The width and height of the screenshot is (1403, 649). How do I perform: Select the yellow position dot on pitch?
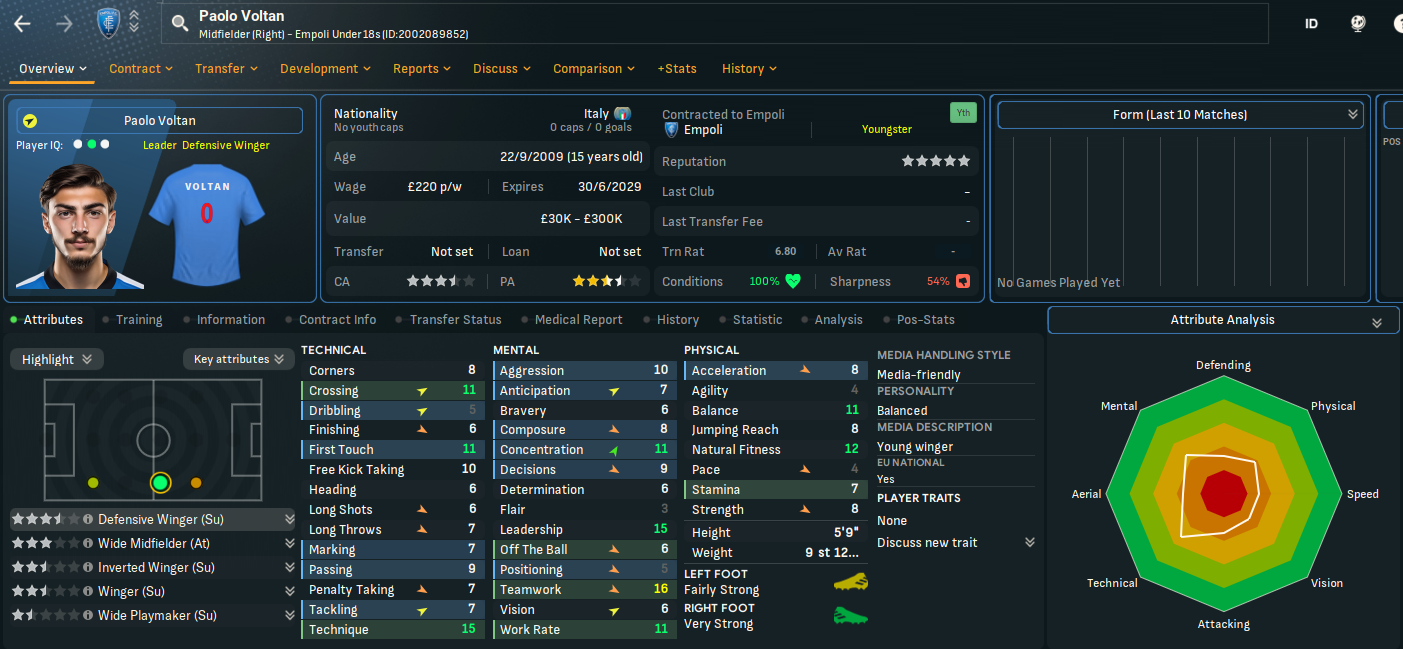(93, 483)
